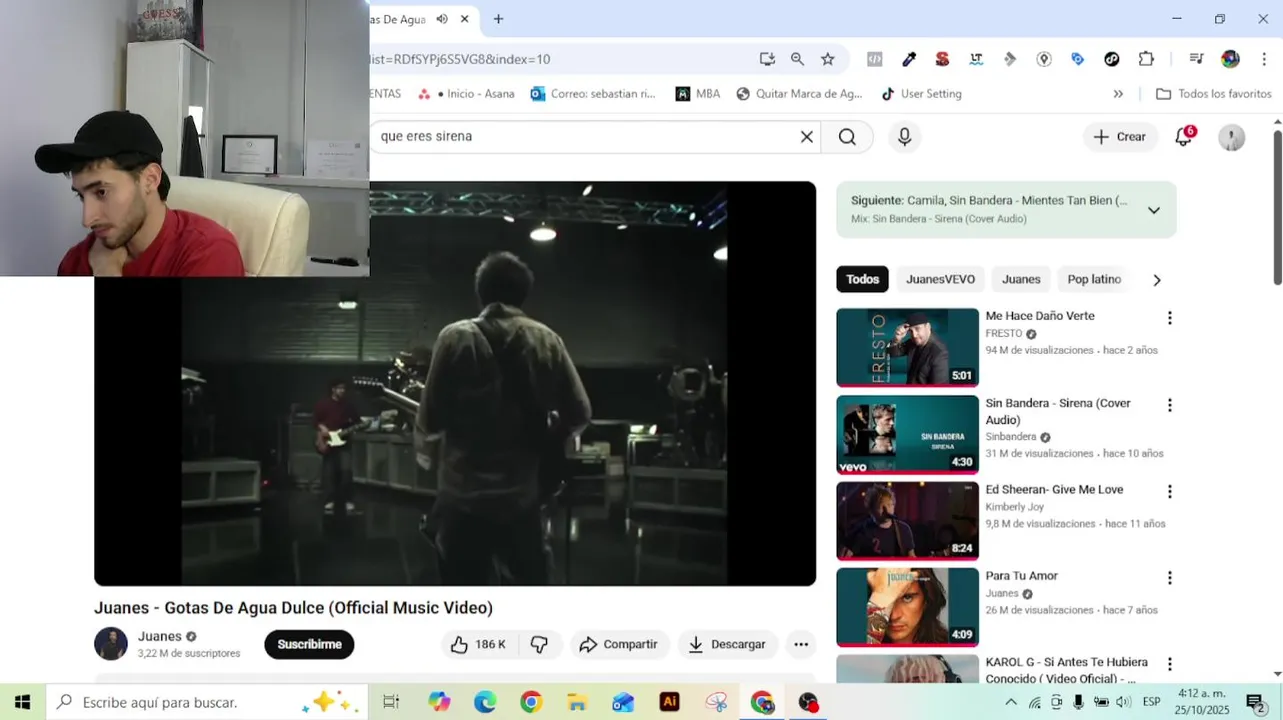Expand the Siguiente mix playlist panel

pos(1153,210)
